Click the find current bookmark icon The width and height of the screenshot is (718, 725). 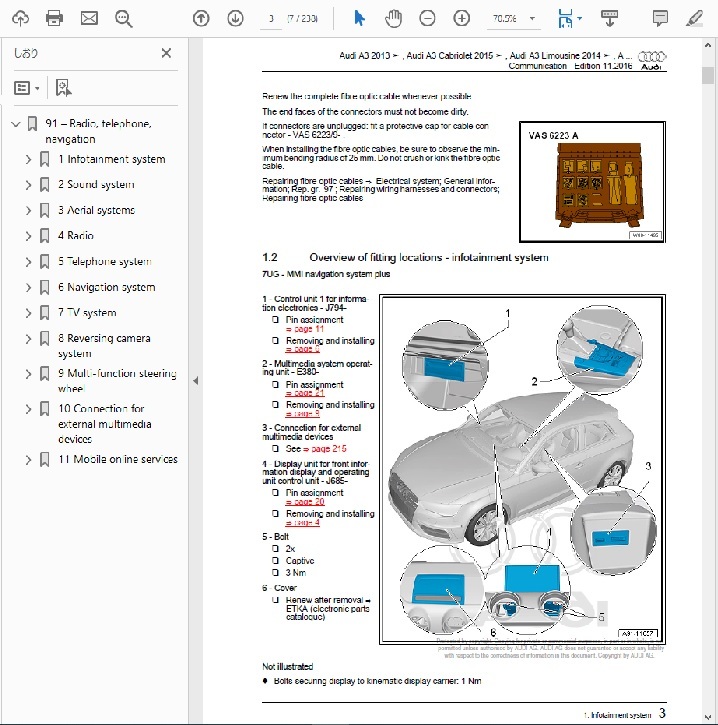[x=63, y=88]
